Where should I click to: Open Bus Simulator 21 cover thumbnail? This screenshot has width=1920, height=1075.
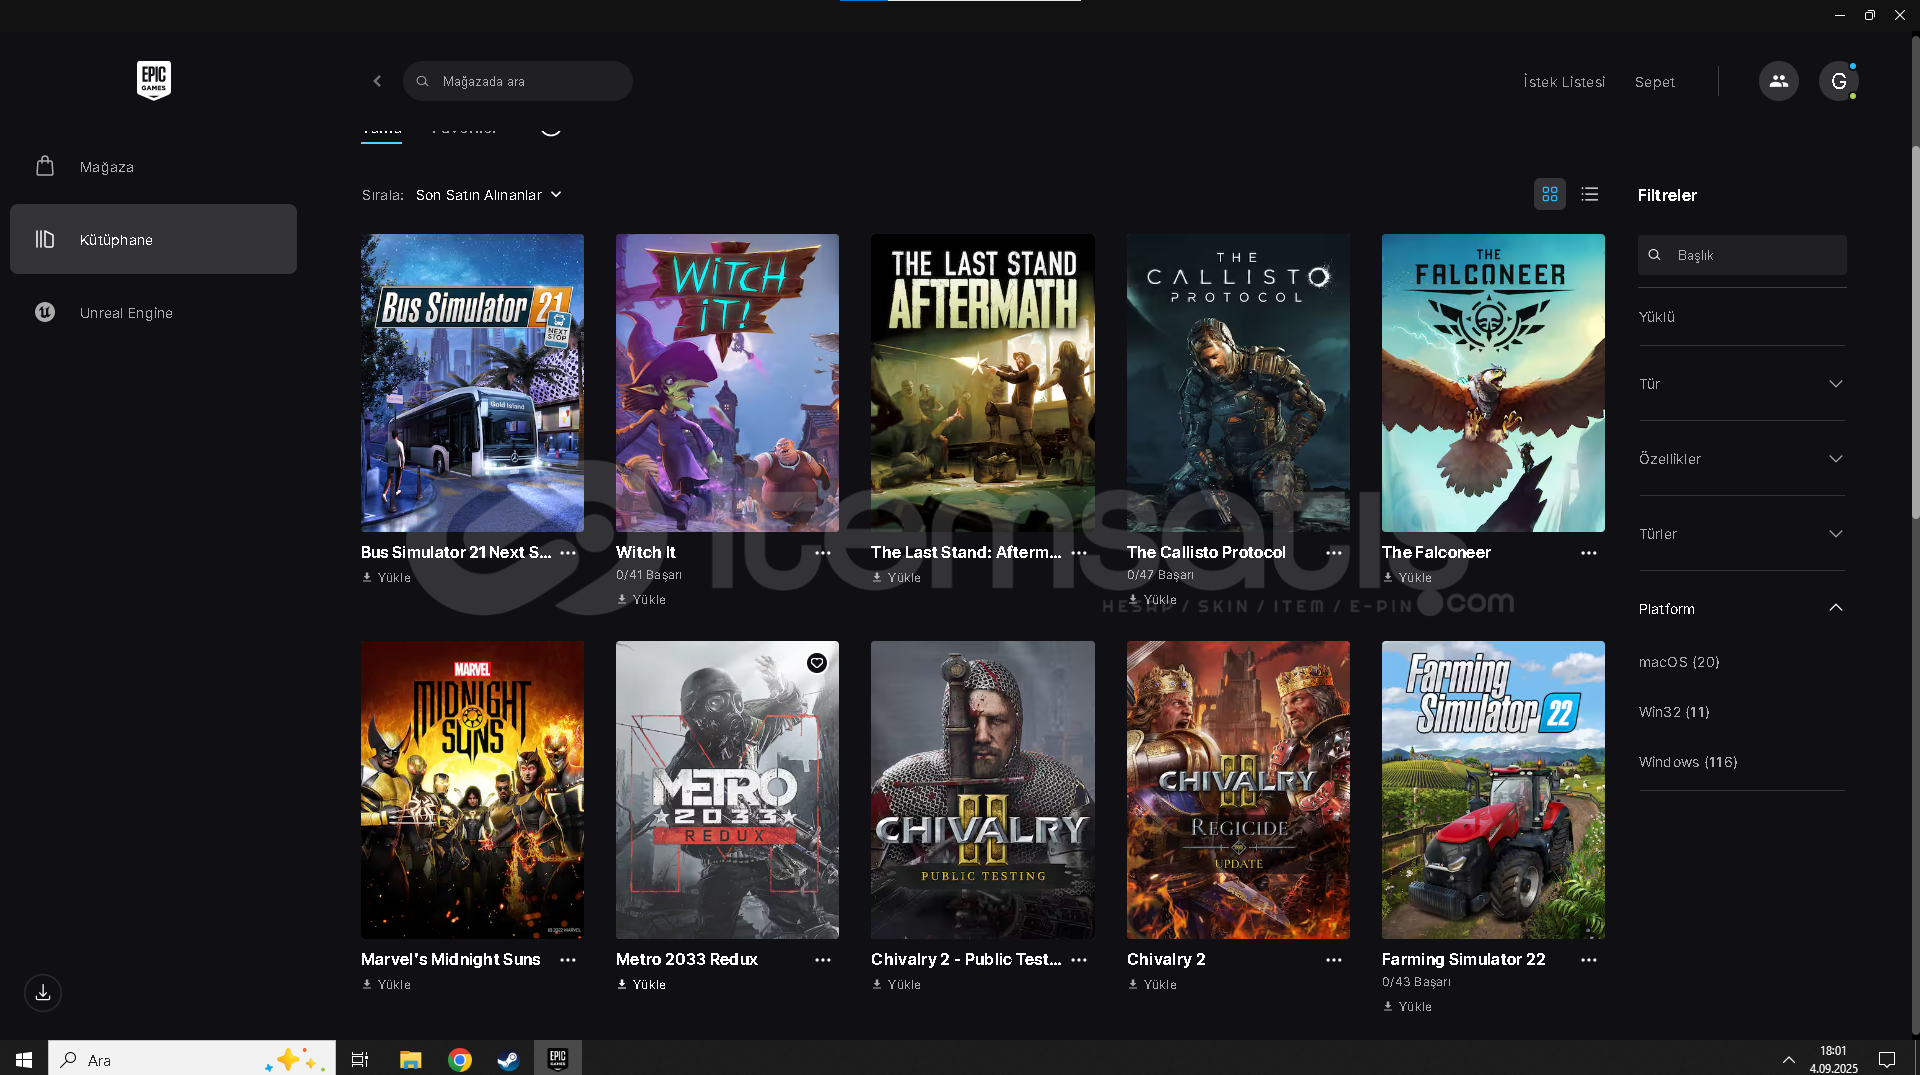click(x=472, y=383)
